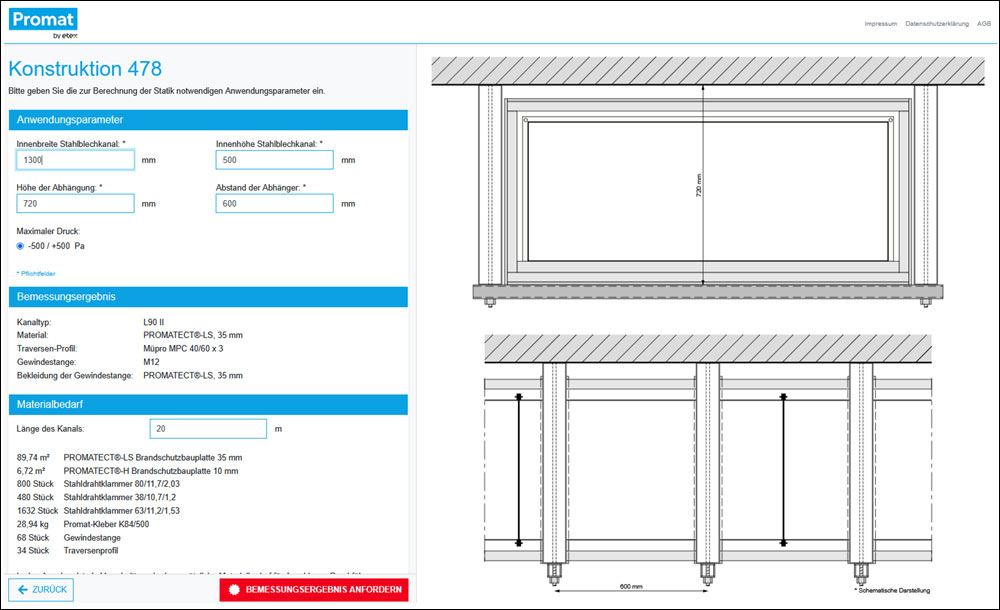The height and width of the screenshot is (610, 1000).
Task: Click the Anwendungsparameter section header
Action: point(208,120)
